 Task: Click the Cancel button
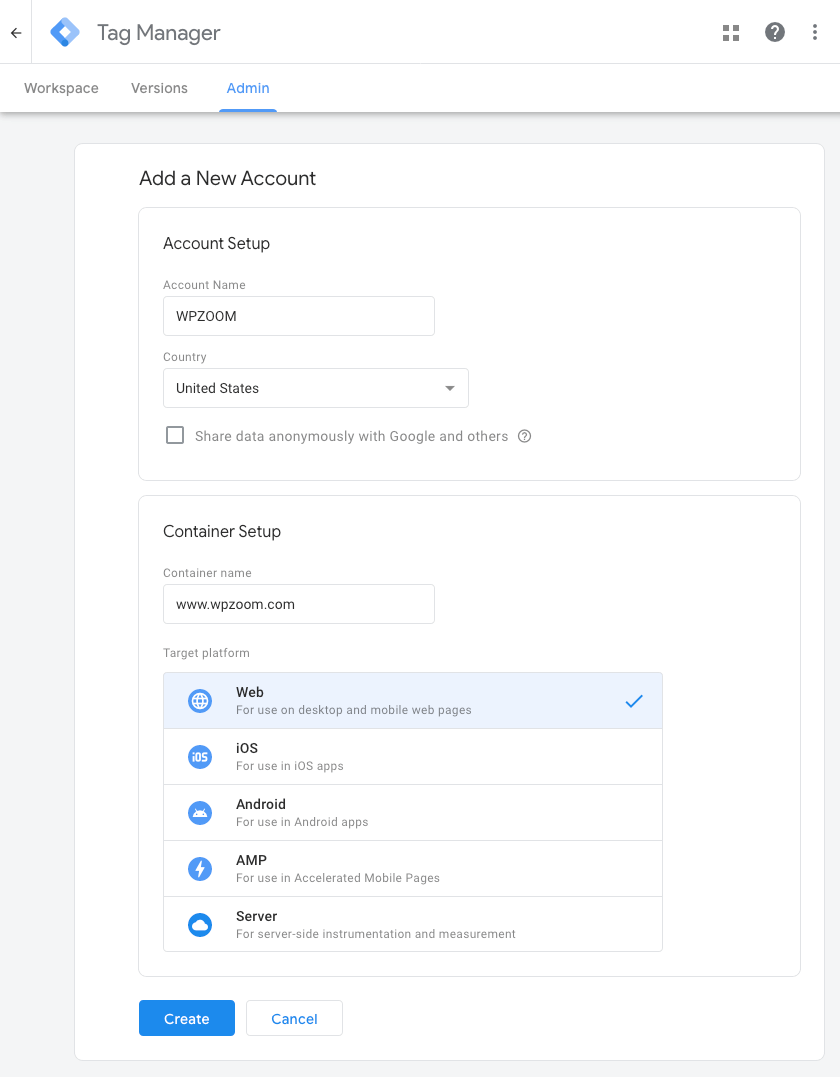pos(294,1018)
